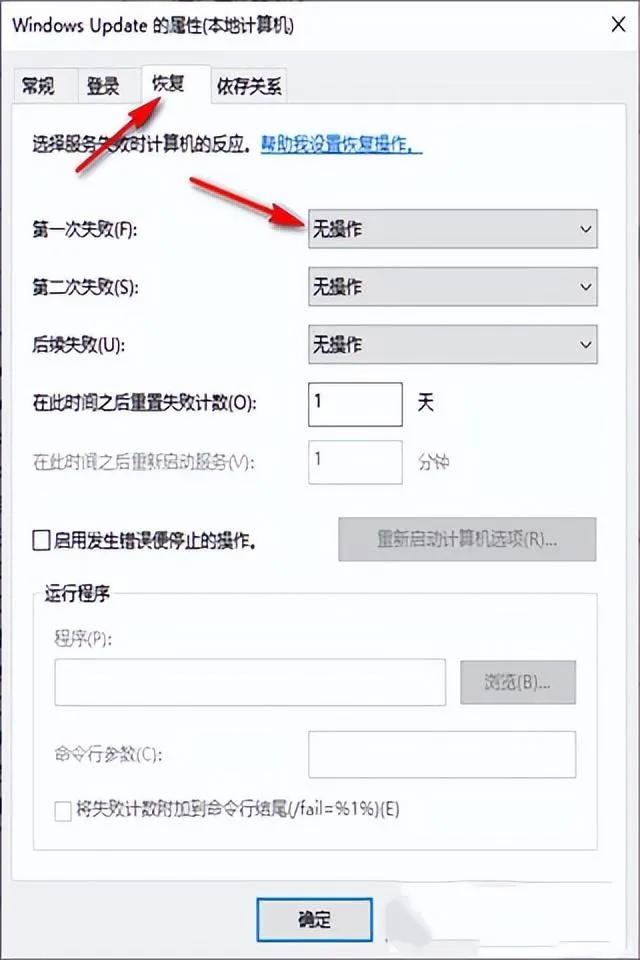Click the 程序 path input field

pos(250,683)
